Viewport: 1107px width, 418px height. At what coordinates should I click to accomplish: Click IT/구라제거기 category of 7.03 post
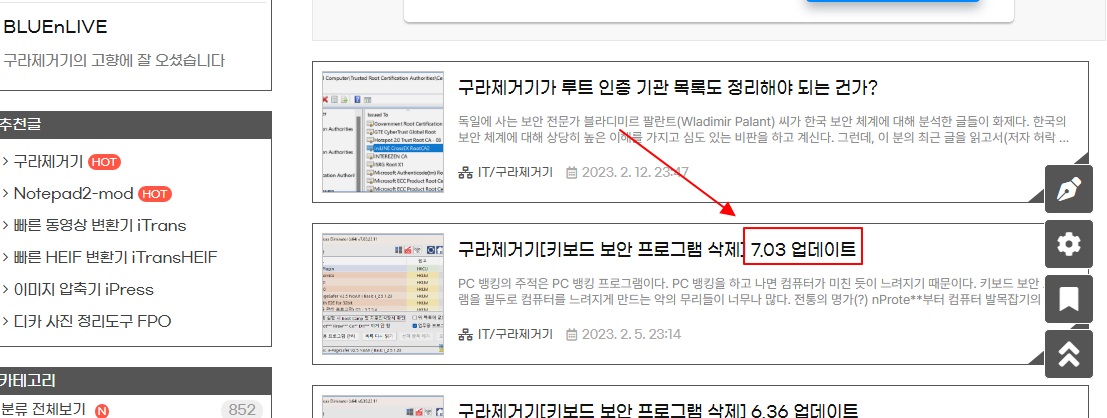pyautogui.click(x=515, y=334)
